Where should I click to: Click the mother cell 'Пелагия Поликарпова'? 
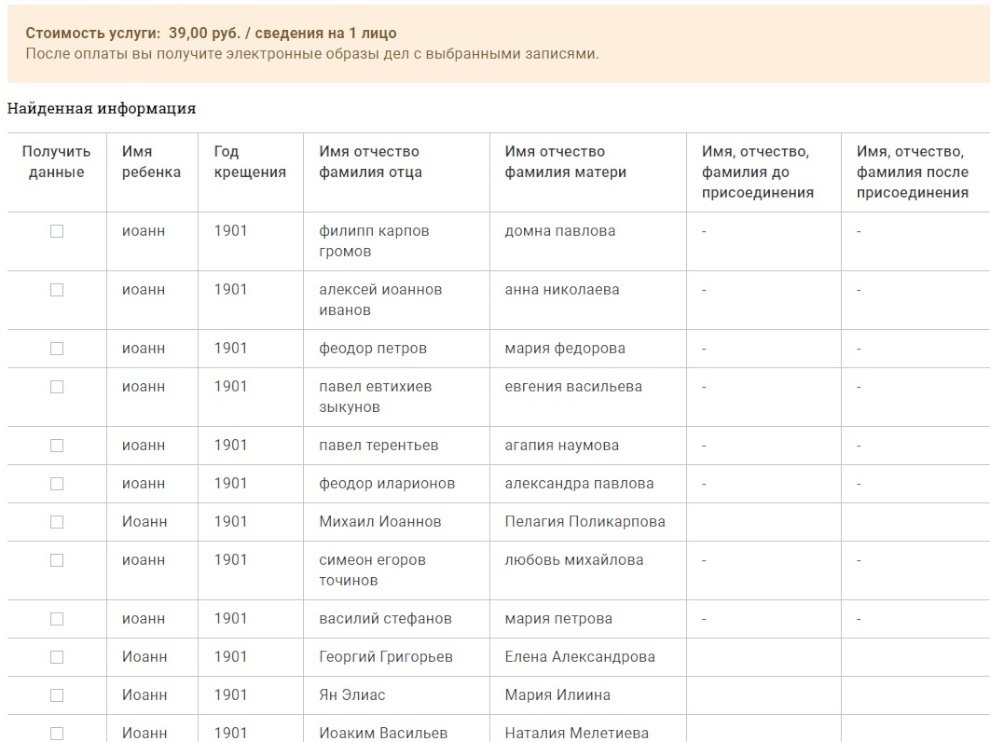click(584, 522)
